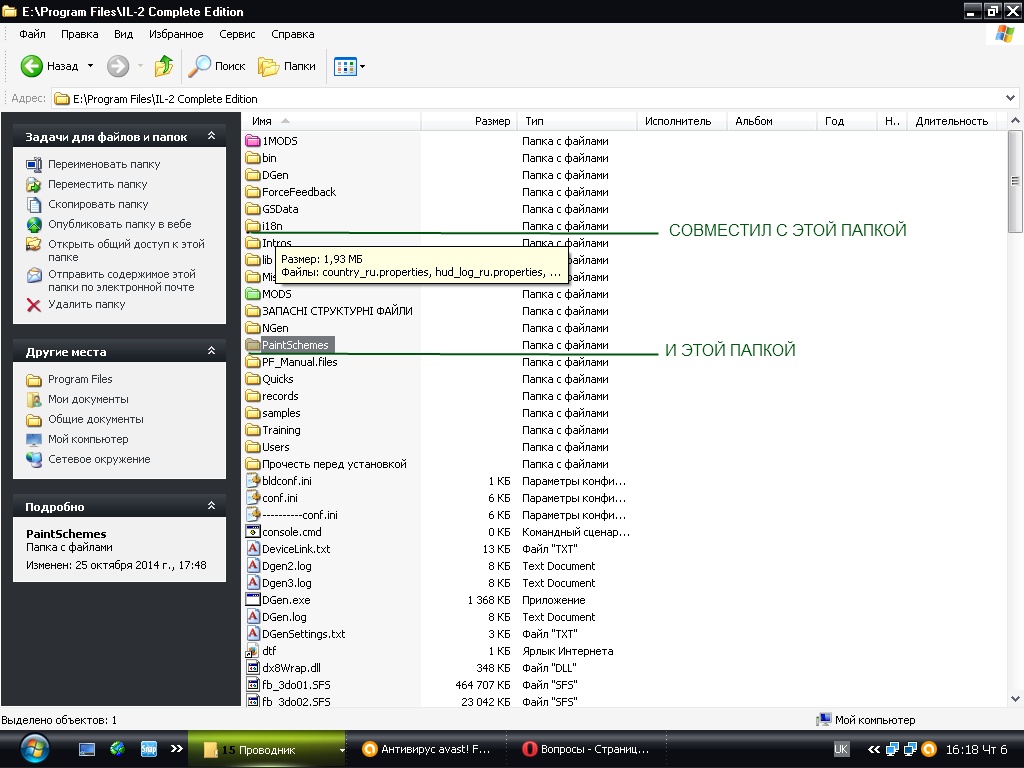Collapse the 'Подробно' details panel
Screen dimensions: 1024x768
point(211,506)
